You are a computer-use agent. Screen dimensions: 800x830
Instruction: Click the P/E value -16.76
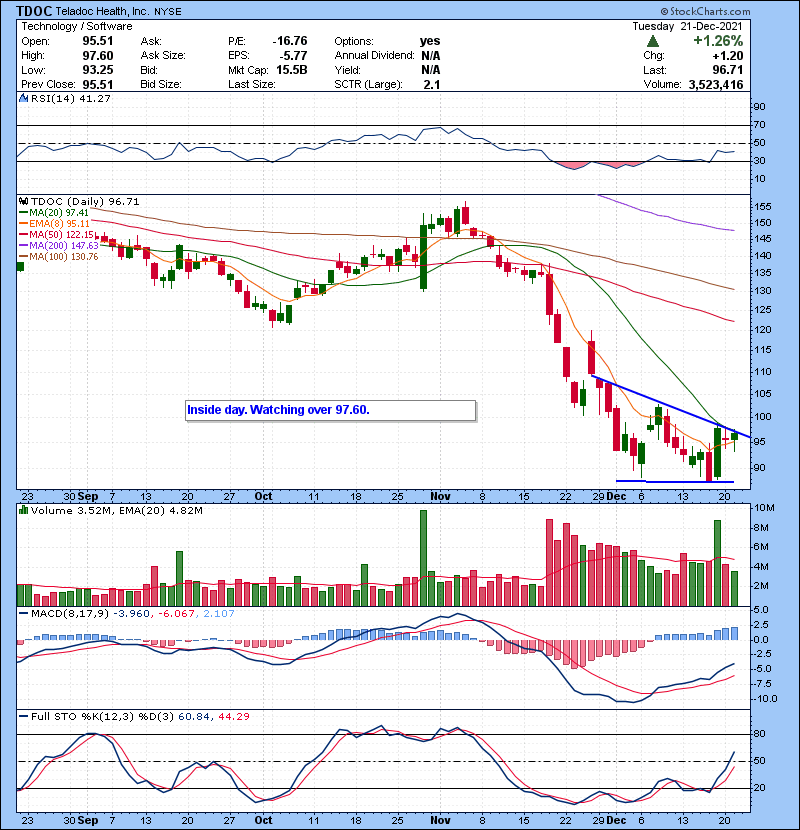[x=290, y=41]
